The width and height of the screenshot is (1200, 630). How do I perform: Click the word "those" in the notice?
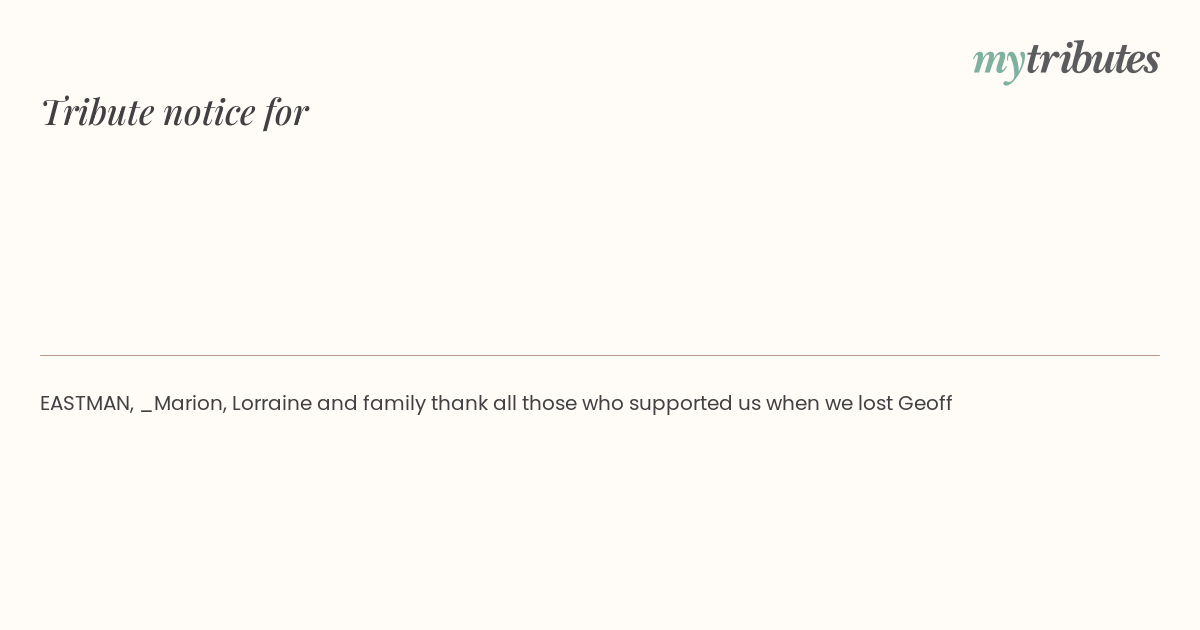tap(549, 403)
